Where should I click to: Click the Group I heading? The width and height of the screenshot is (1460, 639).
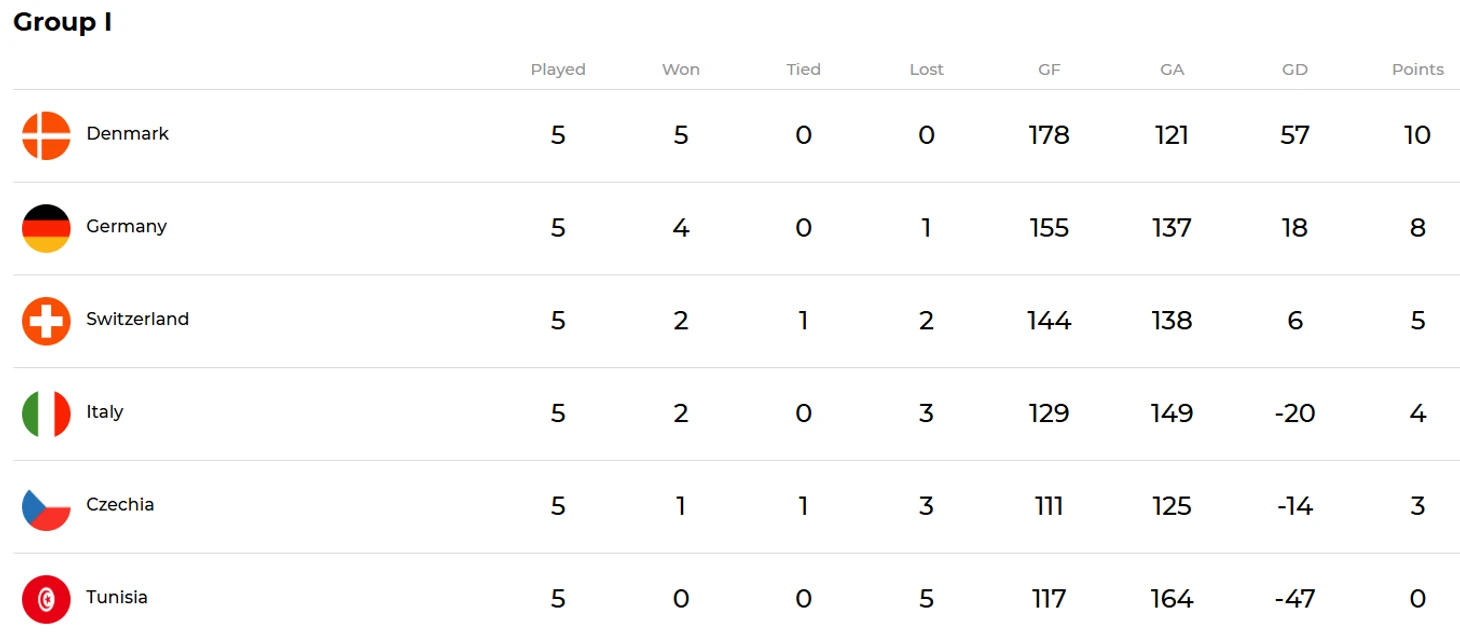tap(62, 22)
